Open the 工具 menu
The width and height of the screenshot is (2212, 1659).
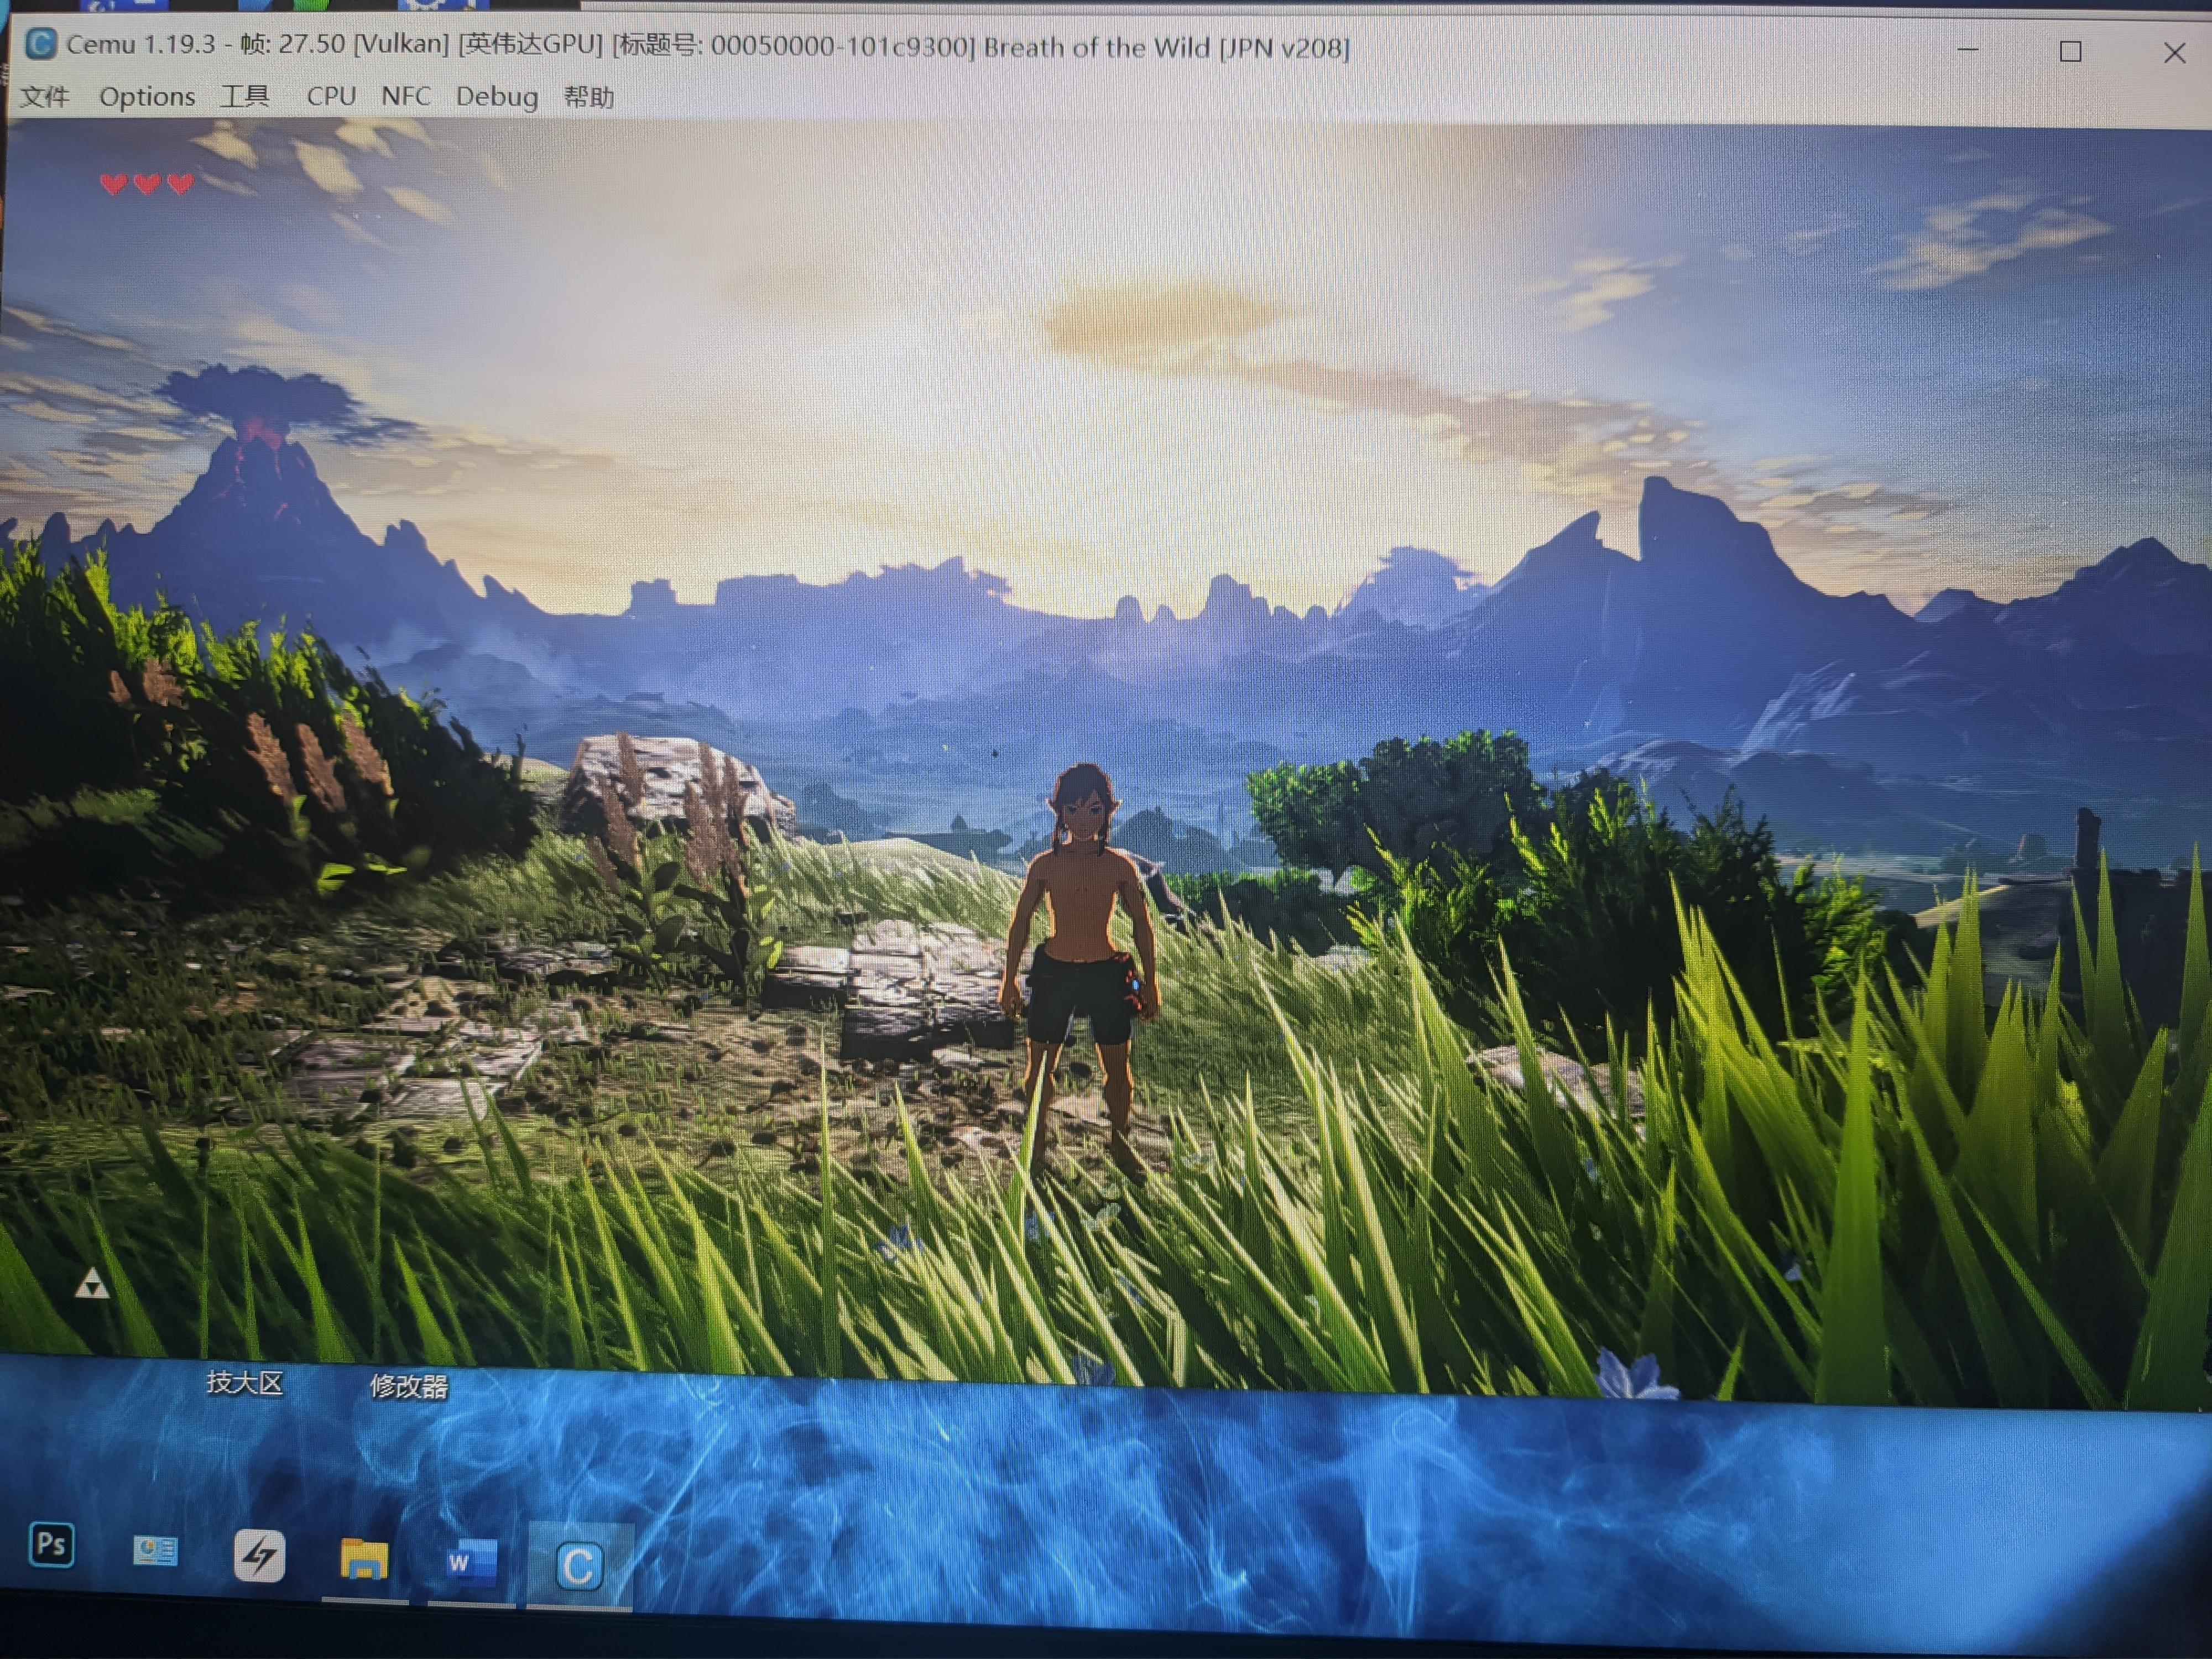tap(245, 97)
